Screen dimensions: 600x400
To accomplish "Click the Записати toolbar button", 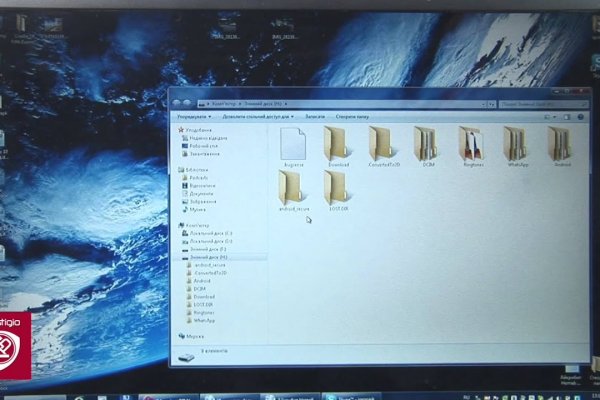I will point(314,116).
